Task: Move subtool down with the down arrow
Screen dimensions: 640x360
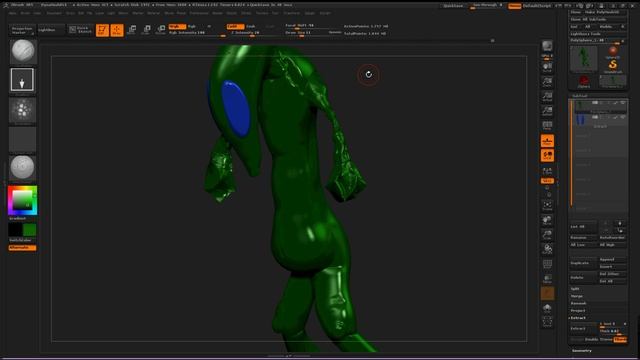Action: pos(620,231)
